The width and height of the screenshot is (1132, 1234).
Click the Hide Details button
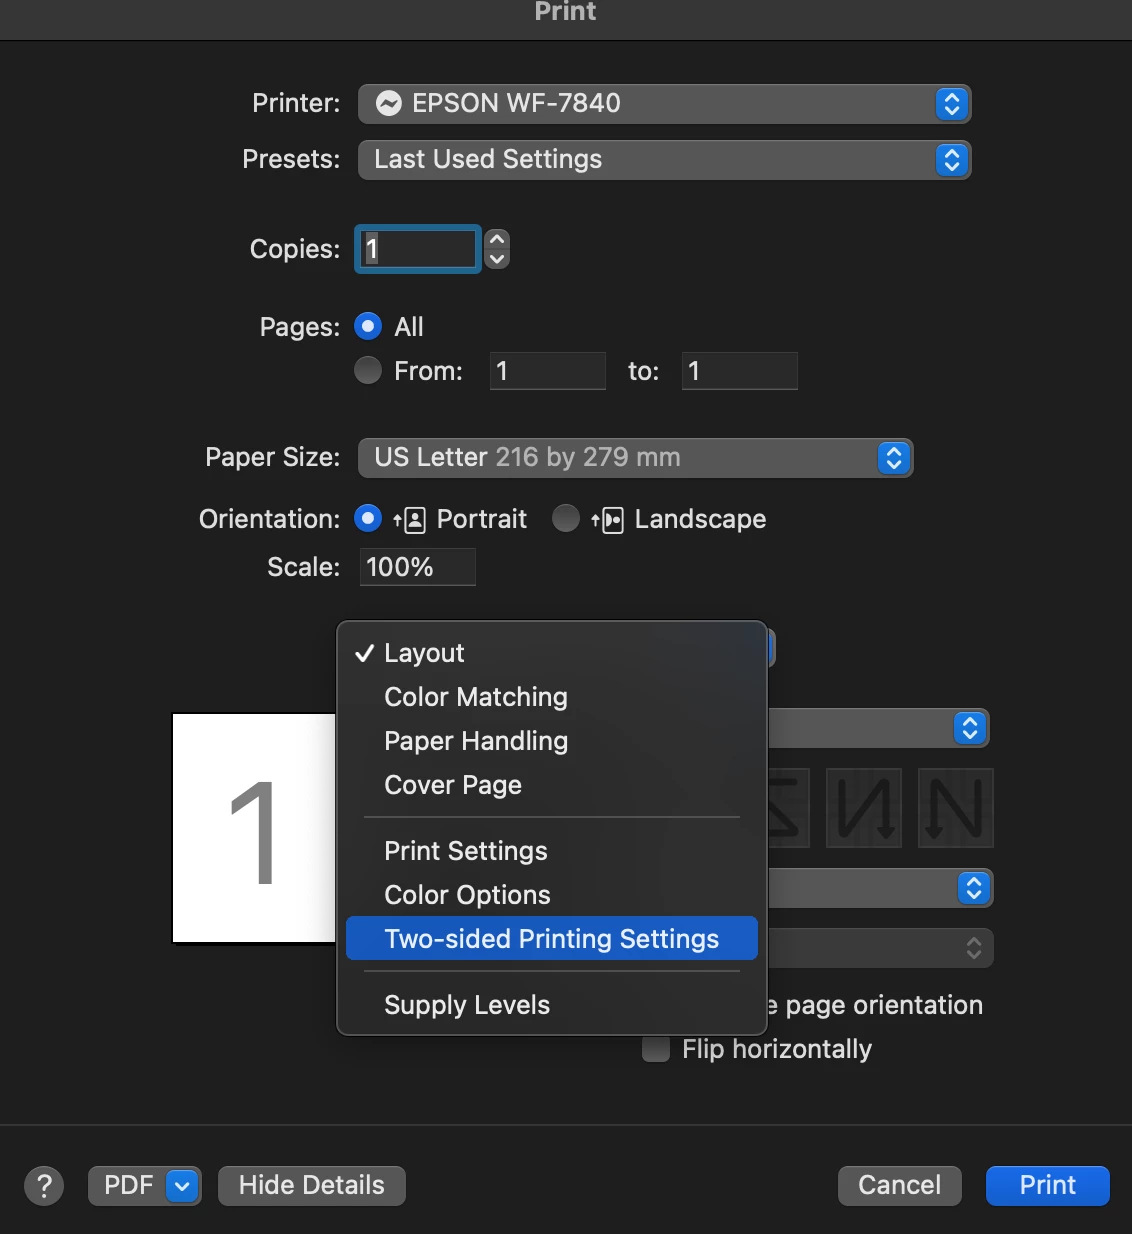[x=312, y=1186]
